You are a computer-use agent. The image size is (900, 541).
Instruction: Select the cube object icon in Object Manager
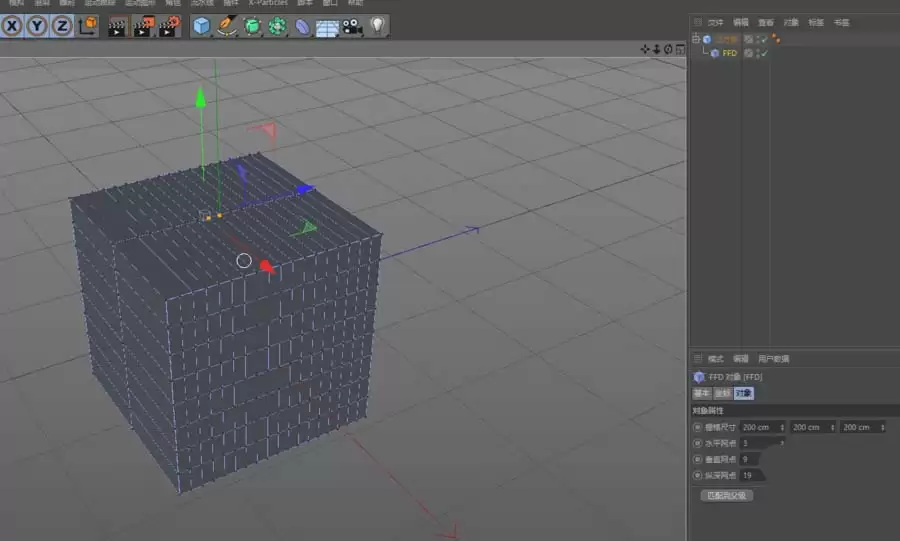coord(707,39)
